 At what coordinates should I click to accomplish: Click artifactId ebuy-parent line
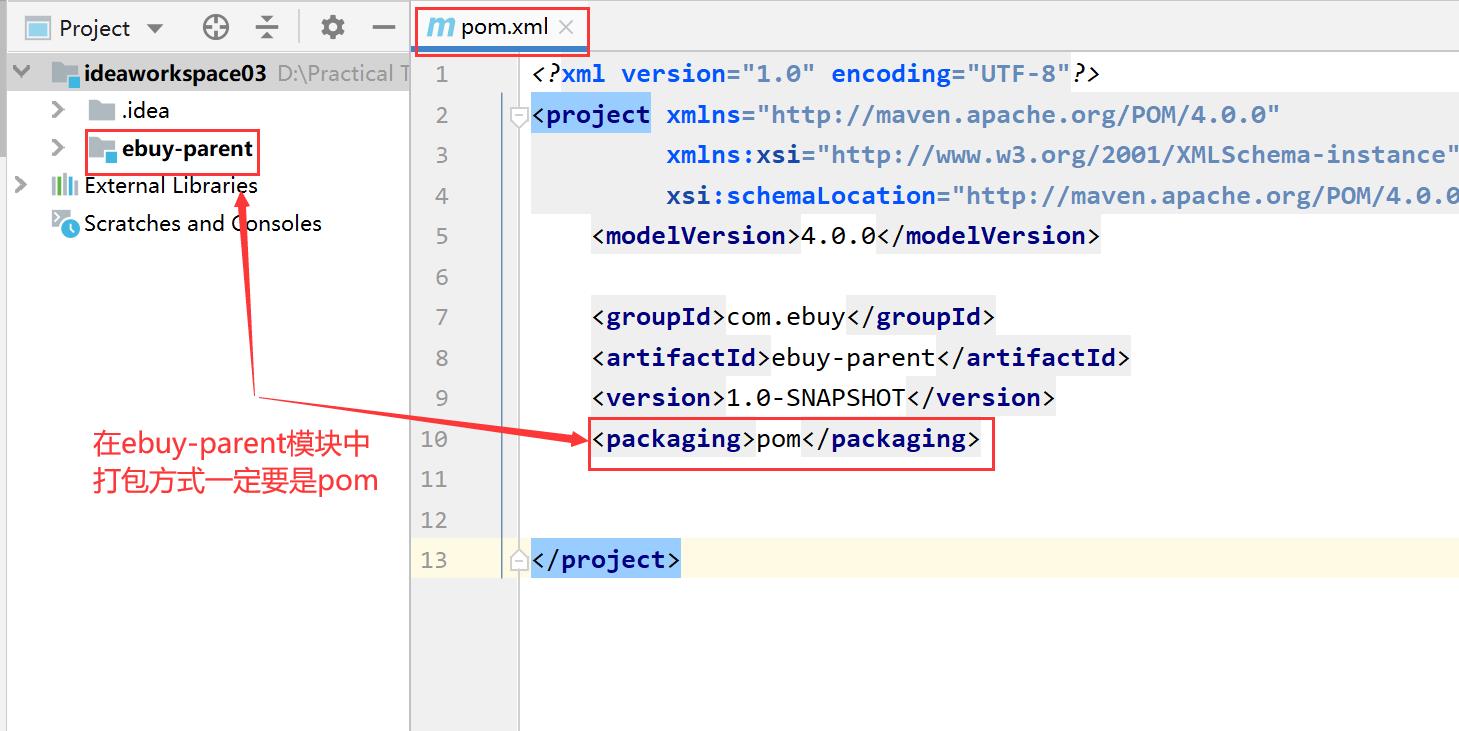(861, 358)
